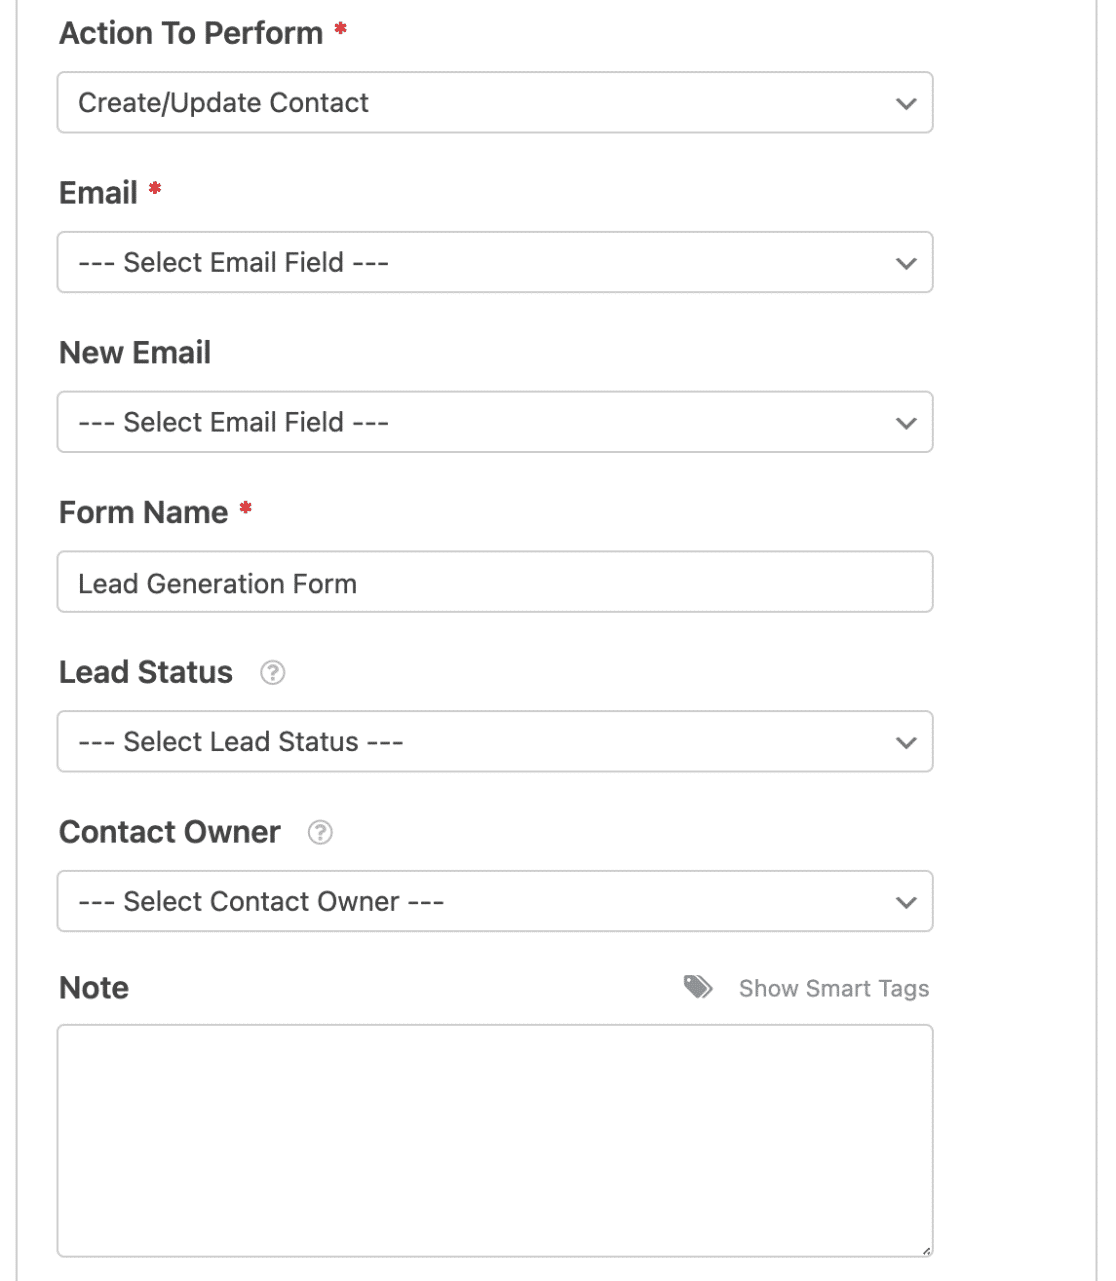
Task: Click chevron arrow of Contact Owner select
Action: pos(906,903)
